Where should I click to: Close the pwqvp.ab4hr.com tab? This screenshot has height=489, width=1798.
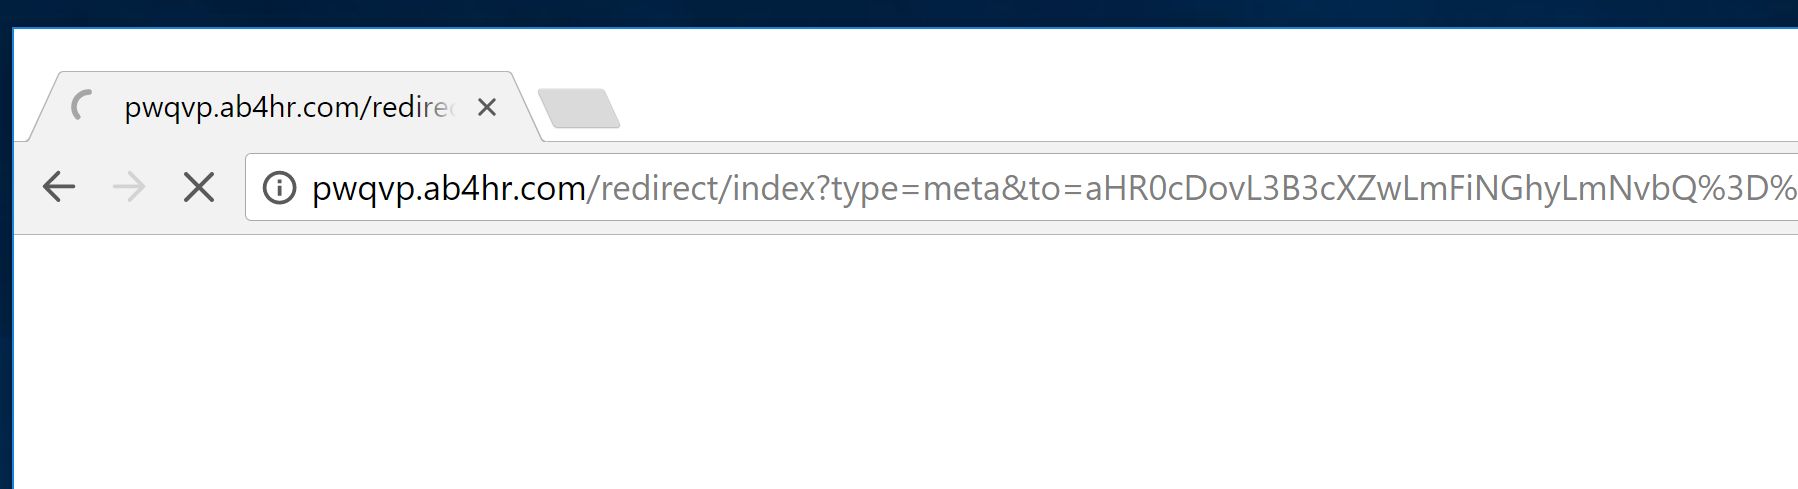487,107
